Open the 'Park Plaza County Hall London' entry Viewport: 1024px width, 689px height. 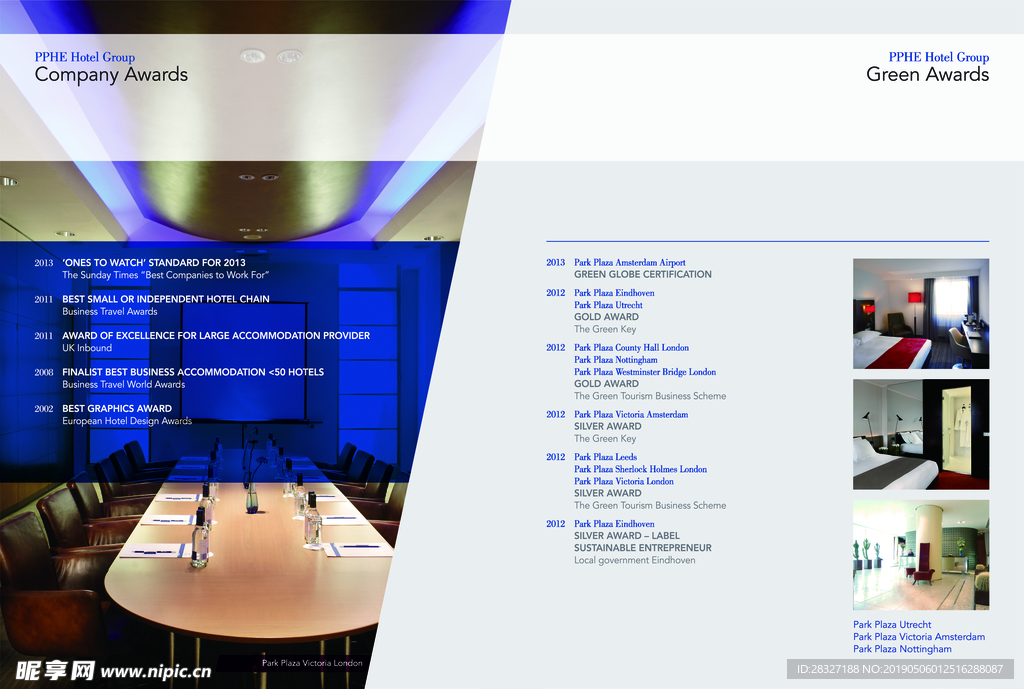point(631,348)
